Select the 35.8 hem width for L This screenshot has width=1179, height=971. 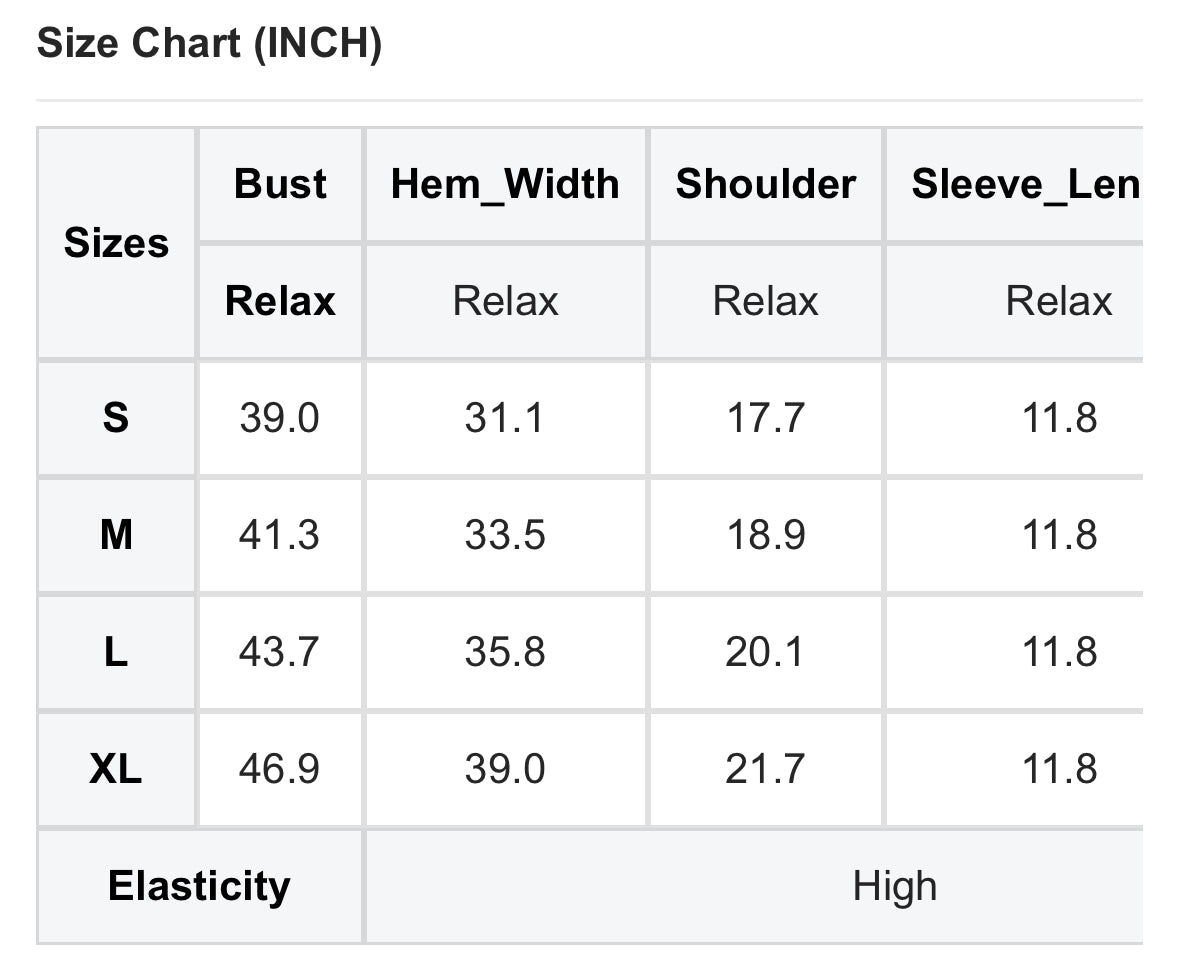(505, 652)
